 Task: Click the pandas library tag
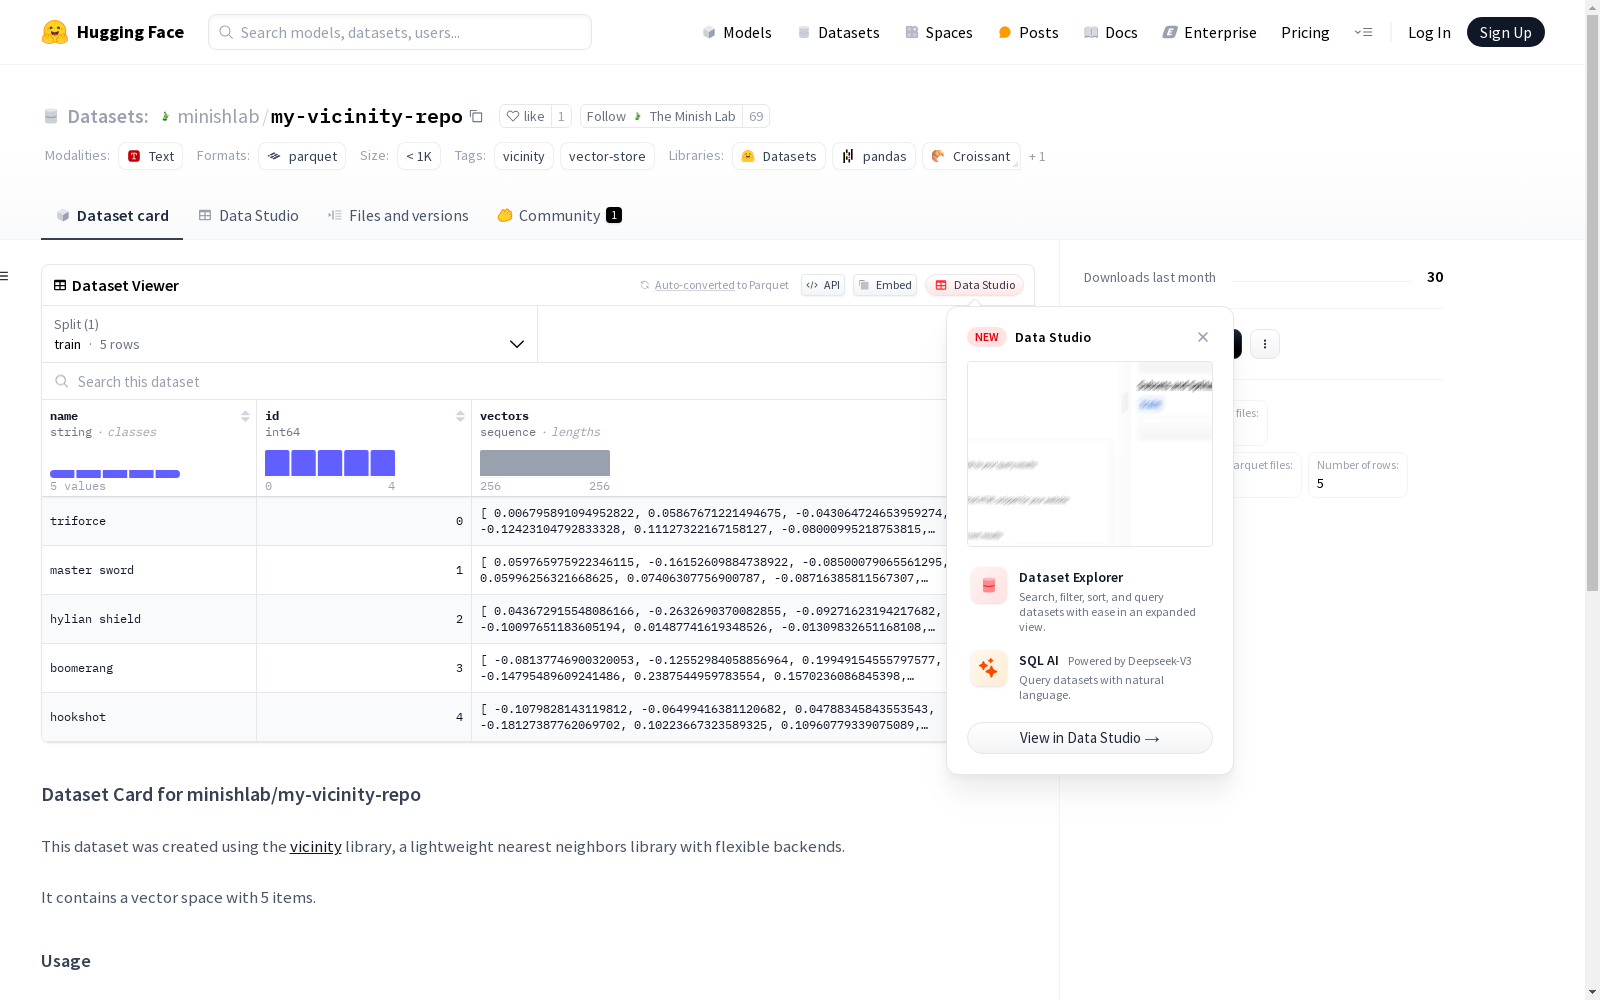[874, 156]
